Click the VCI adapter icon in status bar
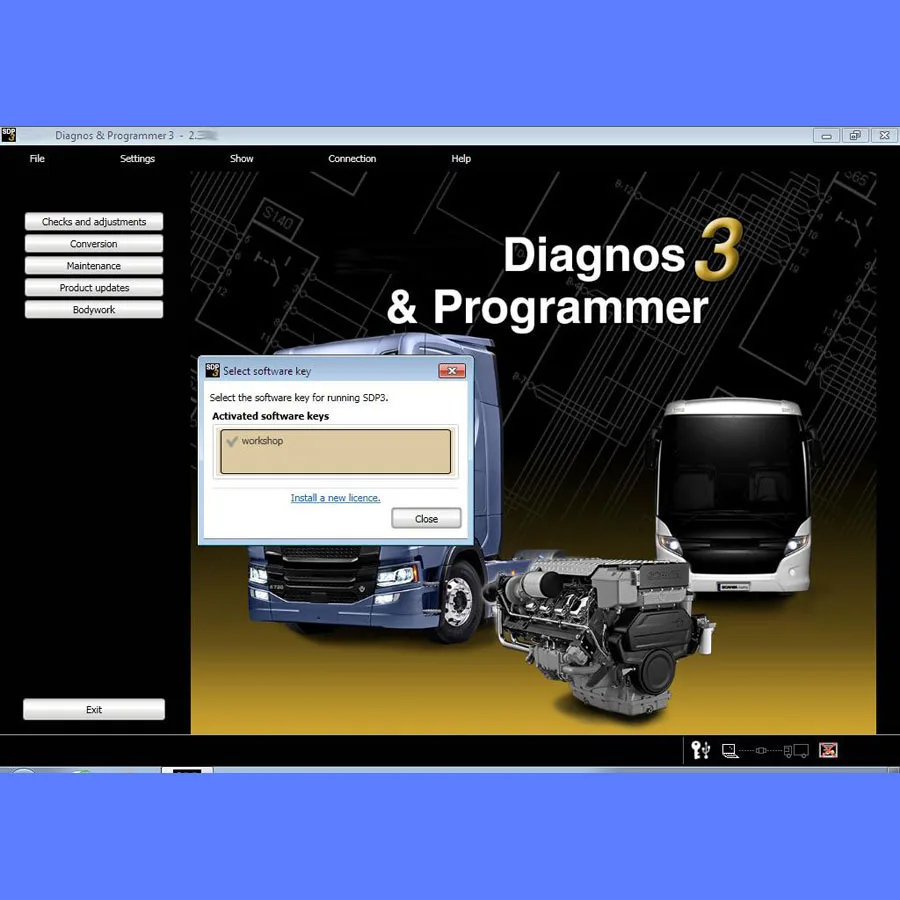This screenshot has width=900, height=900. click(x=761, y=750)
